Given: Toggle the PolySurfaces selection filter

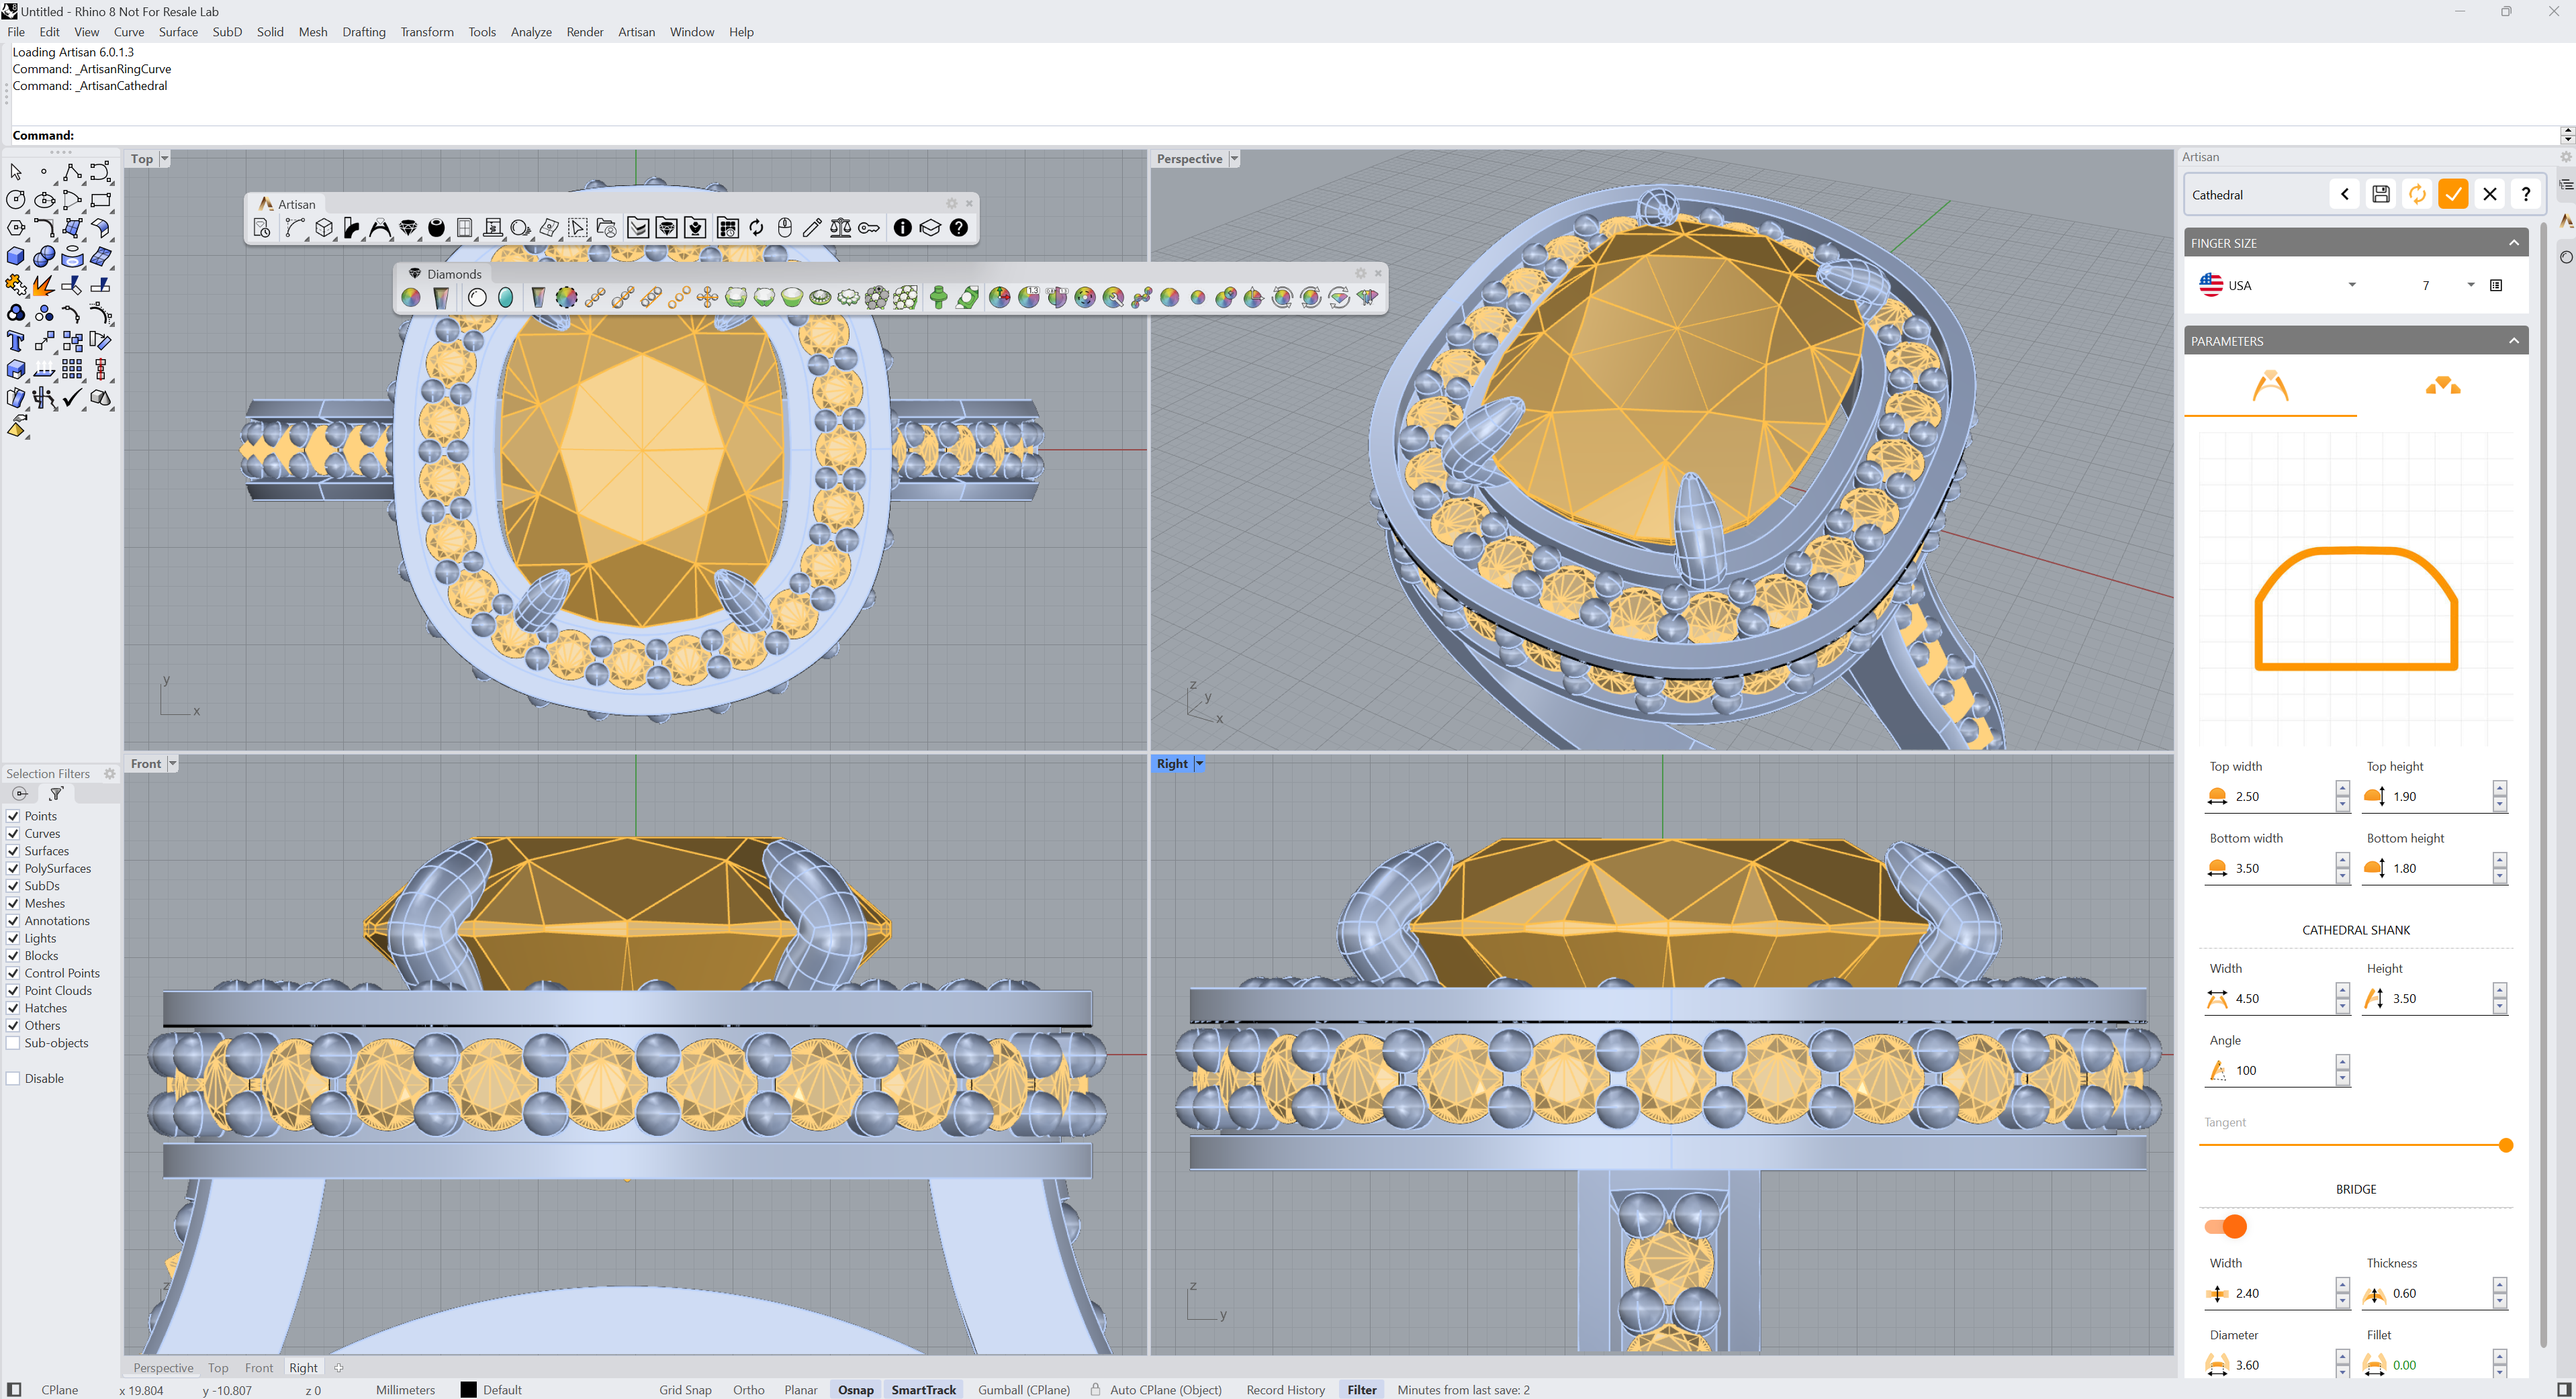Looking at the screenshot, I should coord(13,868).
